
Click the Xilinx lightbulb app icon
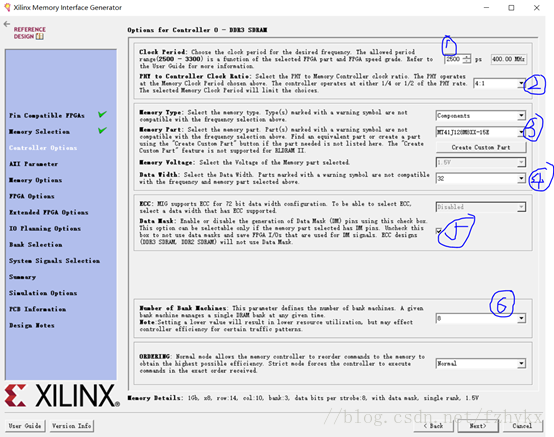coord(7,7)
